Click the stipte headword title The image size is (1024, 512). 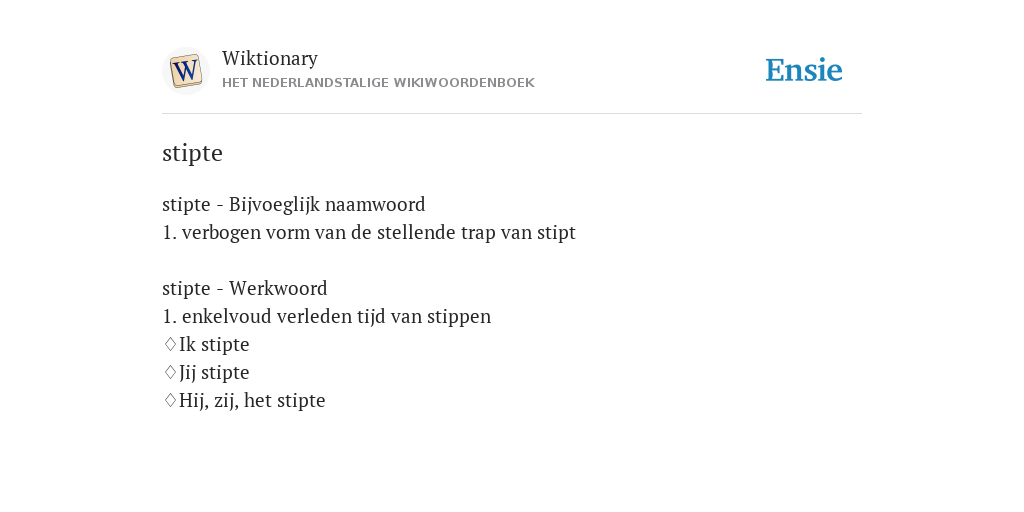[192, 153]
